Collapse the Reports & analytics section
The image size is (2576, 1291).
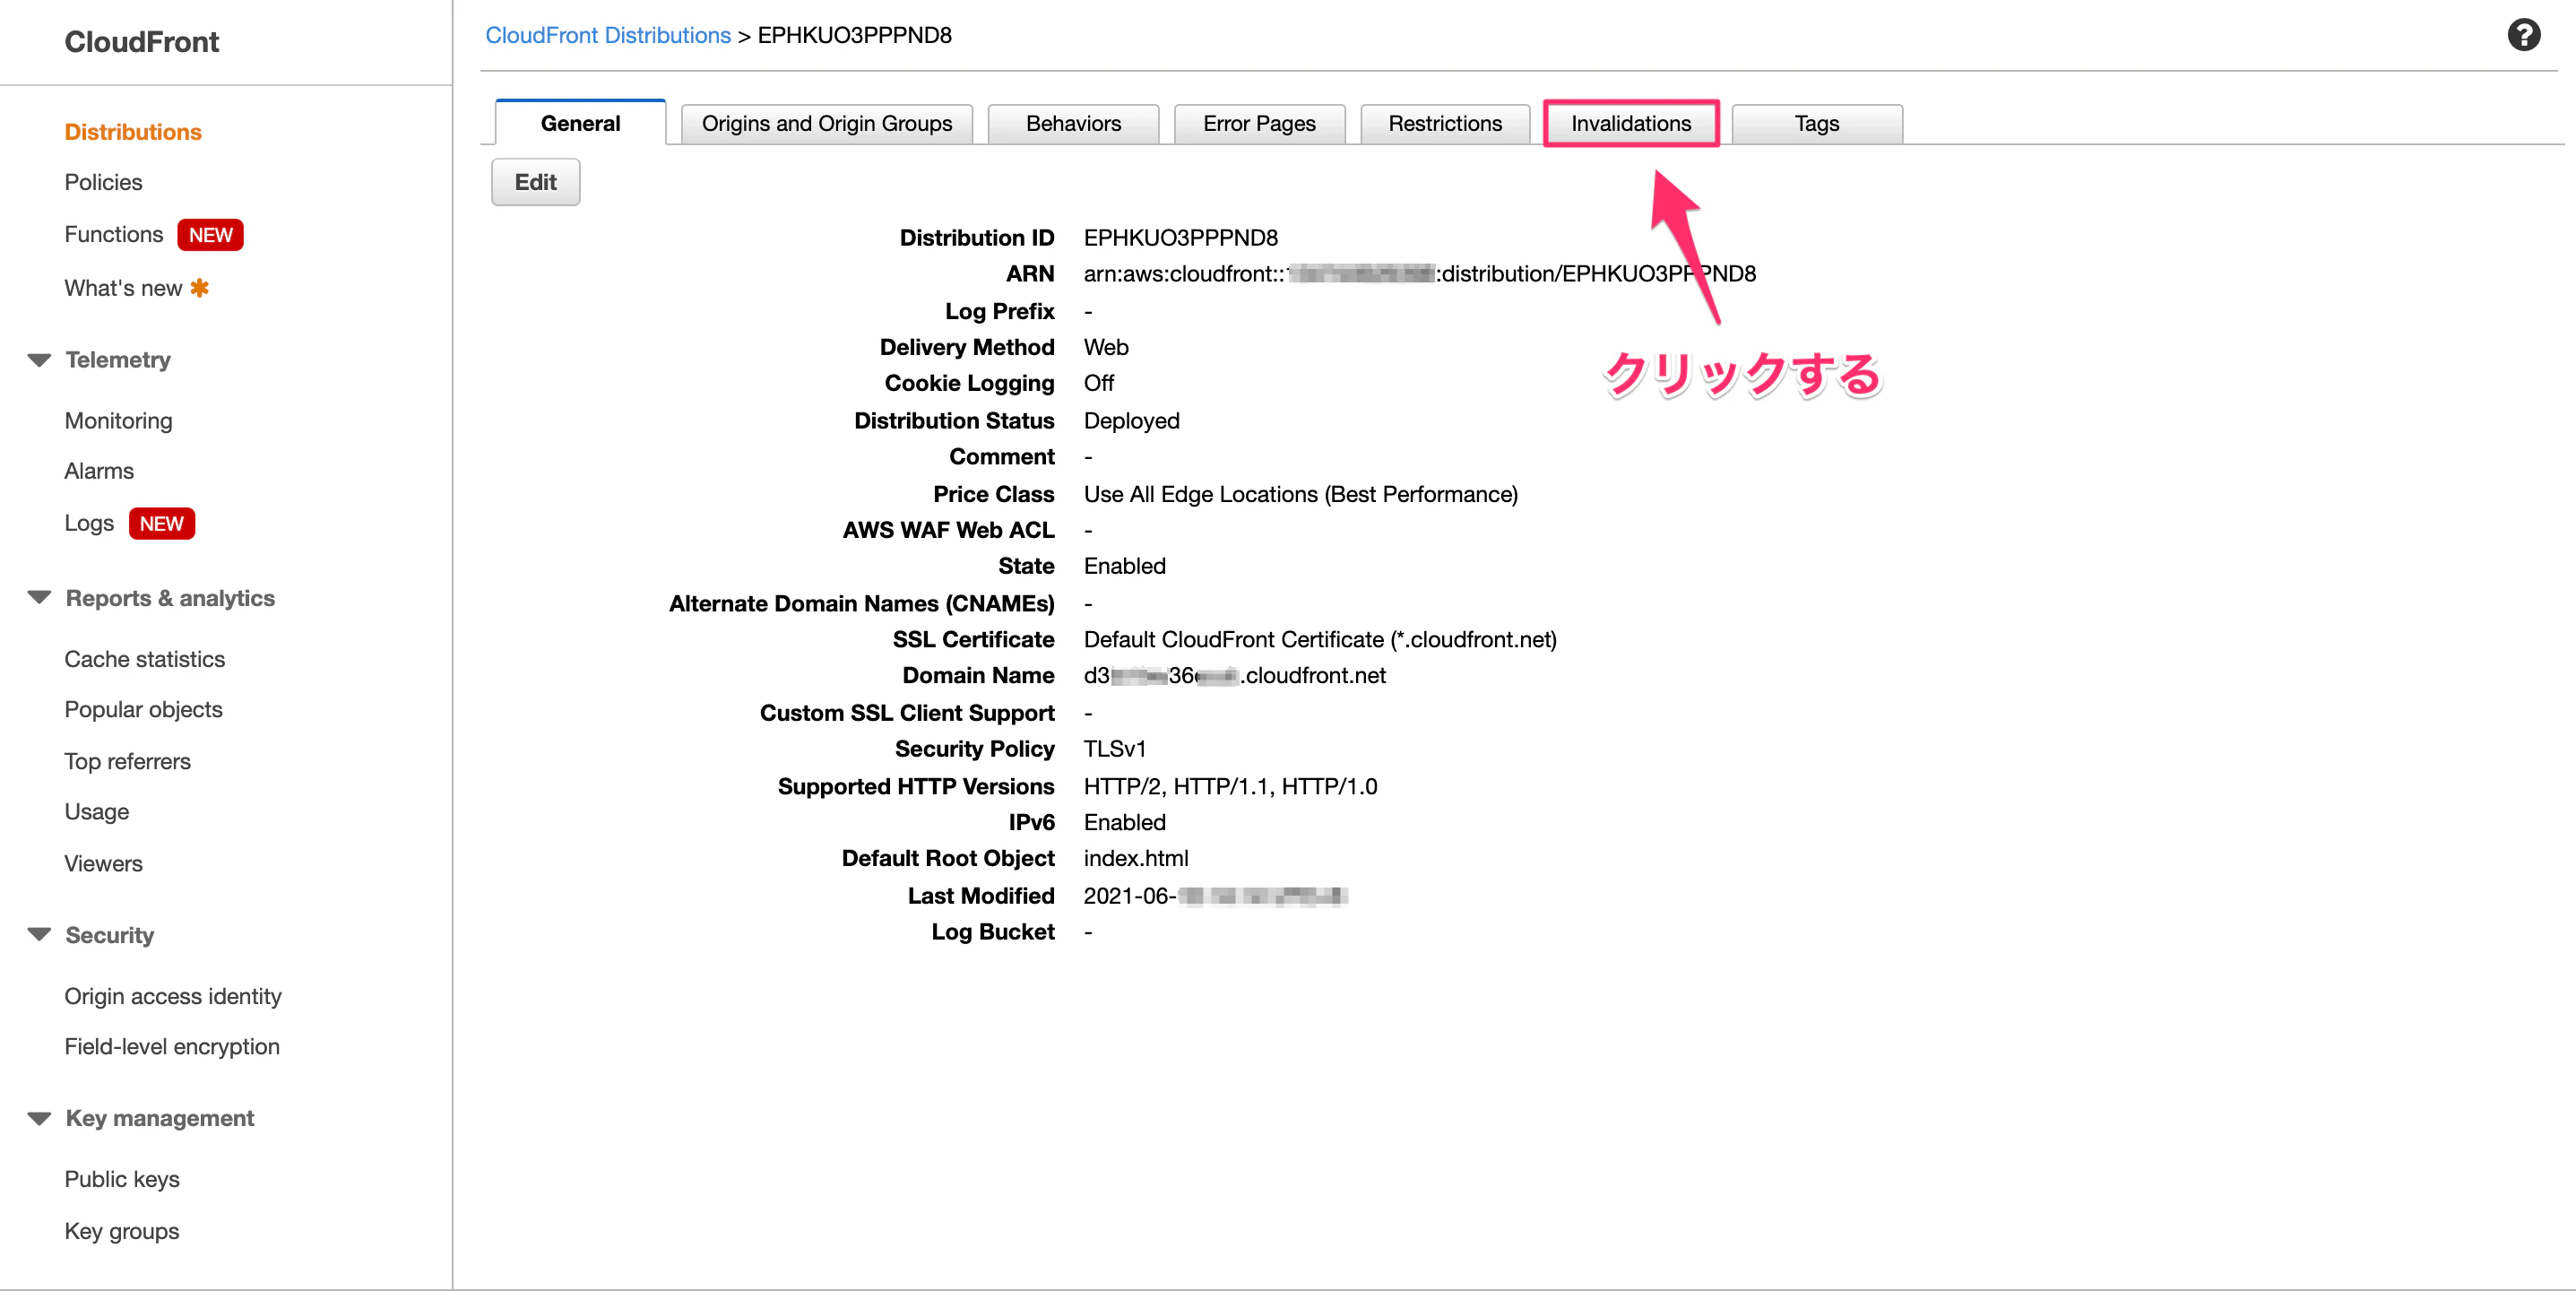point(39,598)
